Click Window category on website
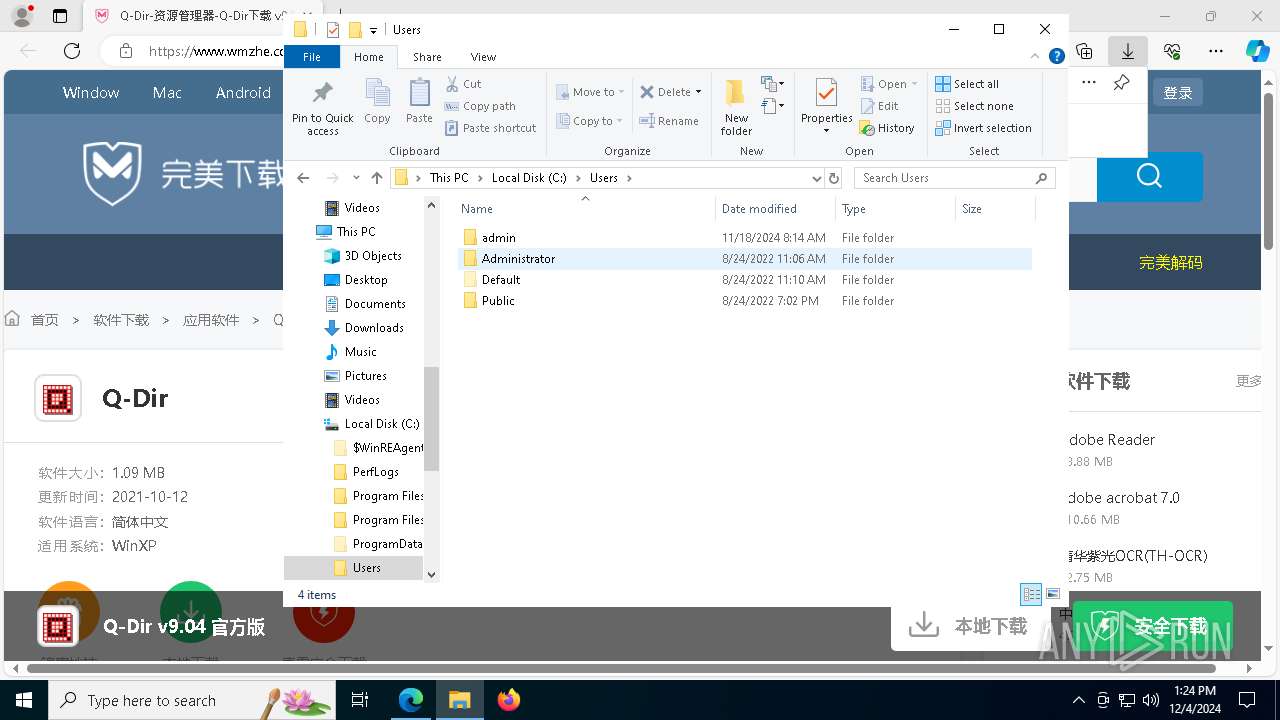The width and height of the screenshot is (1280, 720). click(91, 92)
